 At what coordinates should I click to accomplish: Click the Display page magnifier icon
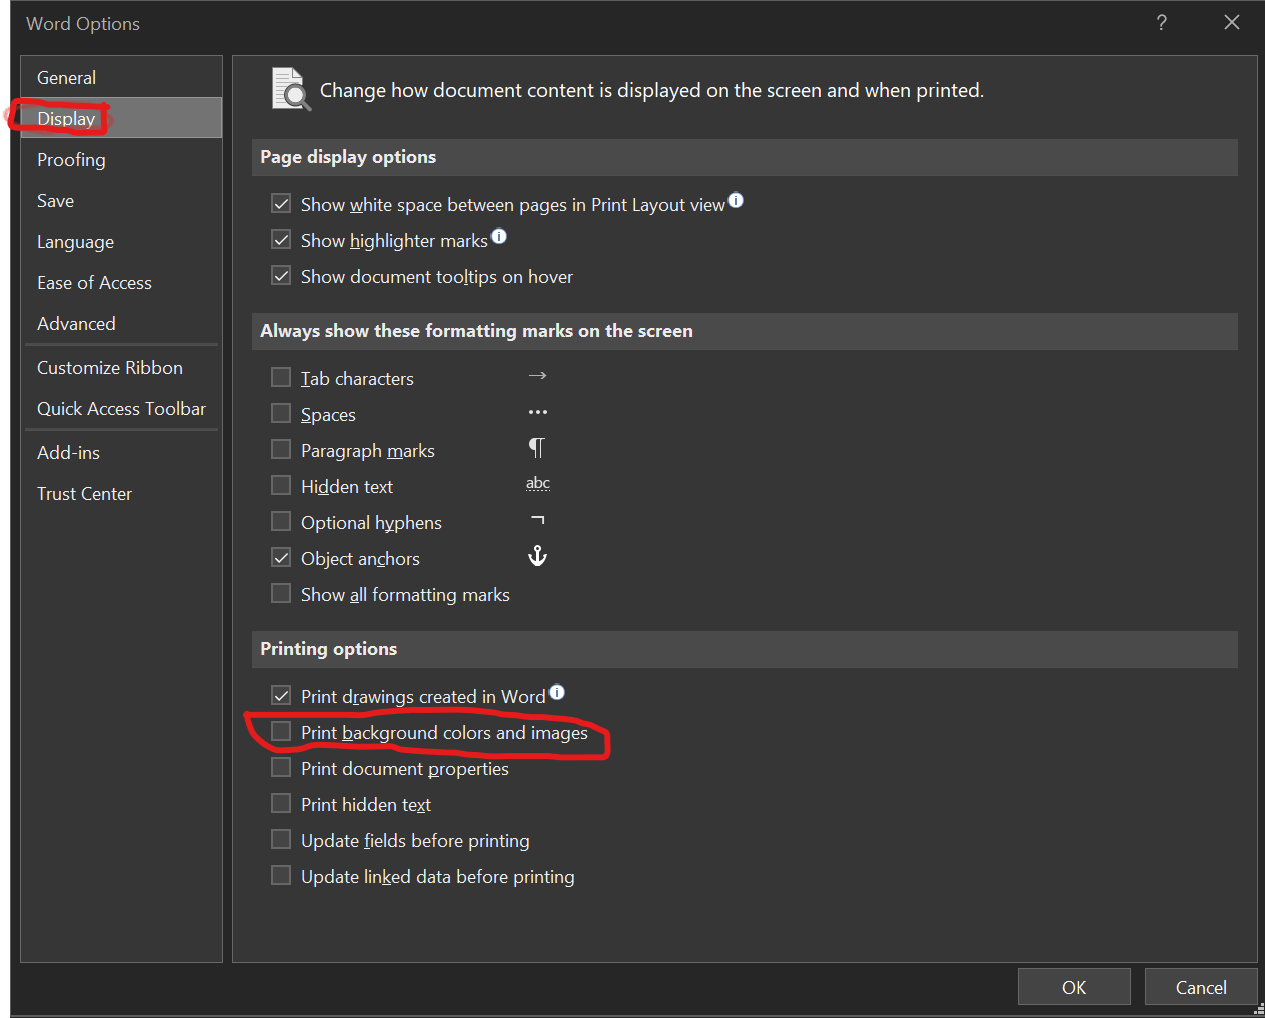pyautogui.click(x=291, y=90)
